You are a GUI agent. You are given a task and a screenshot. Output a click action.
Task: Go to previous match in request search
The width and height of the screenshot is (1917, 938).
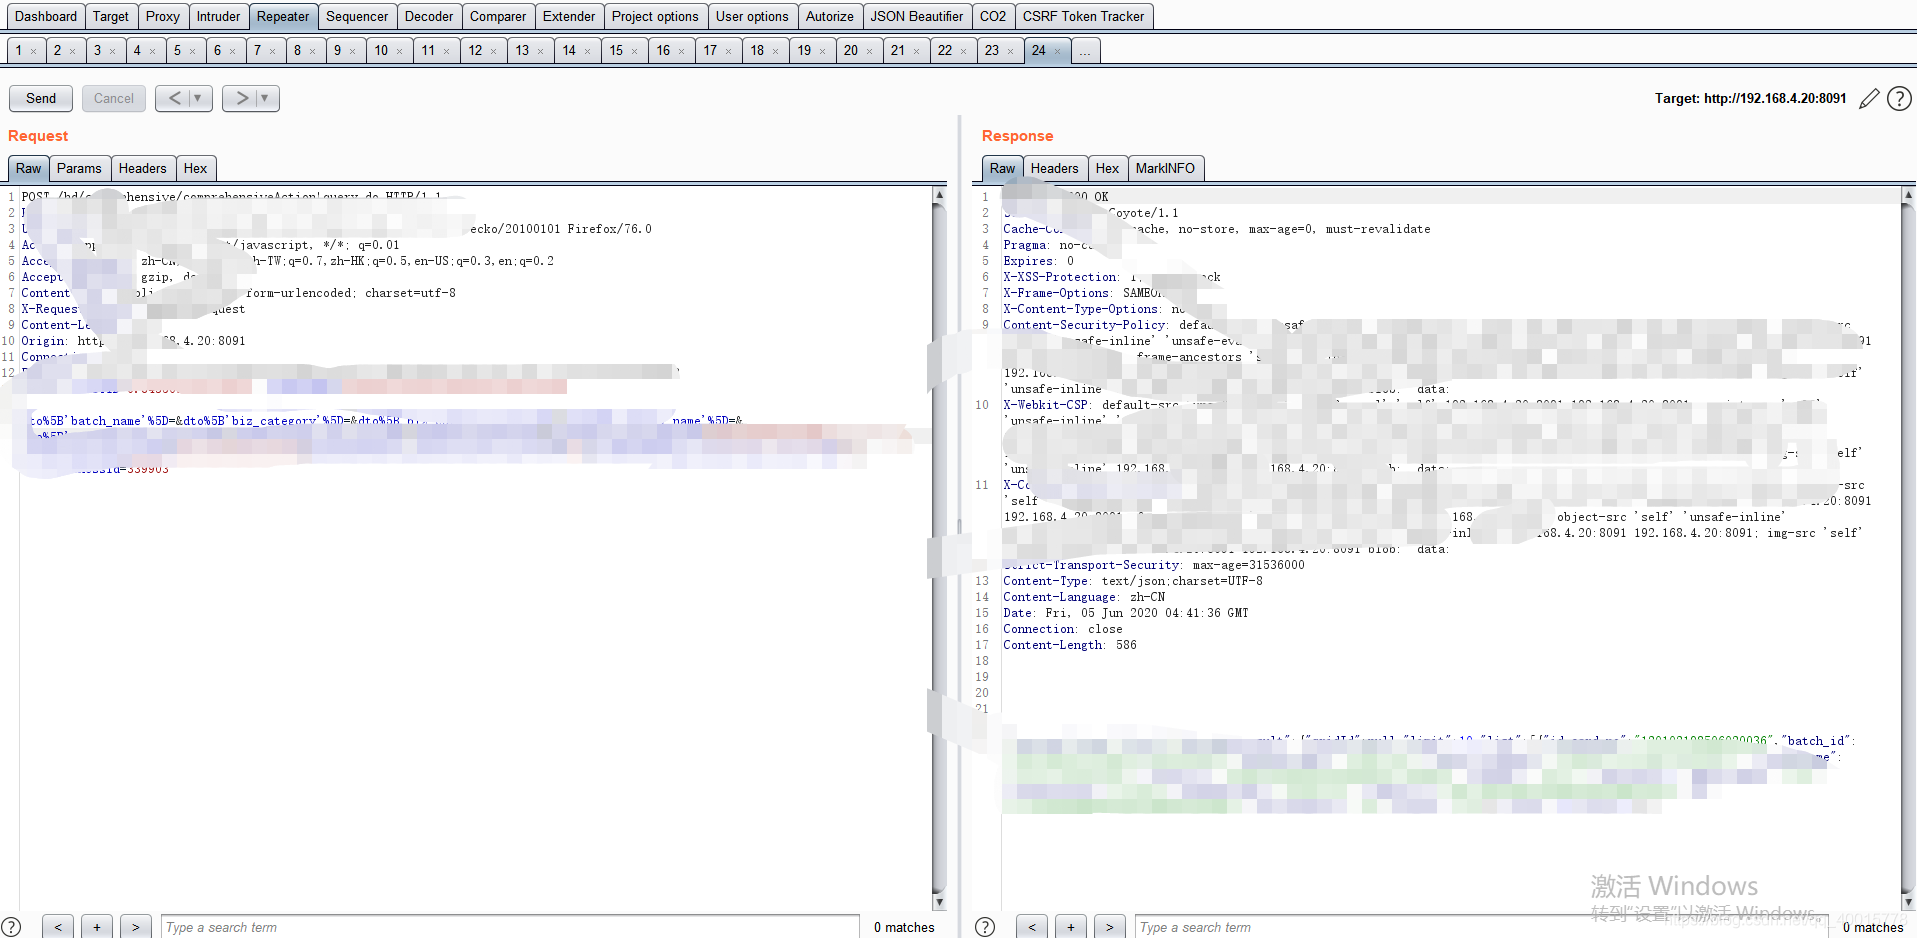tap(58, 927)
